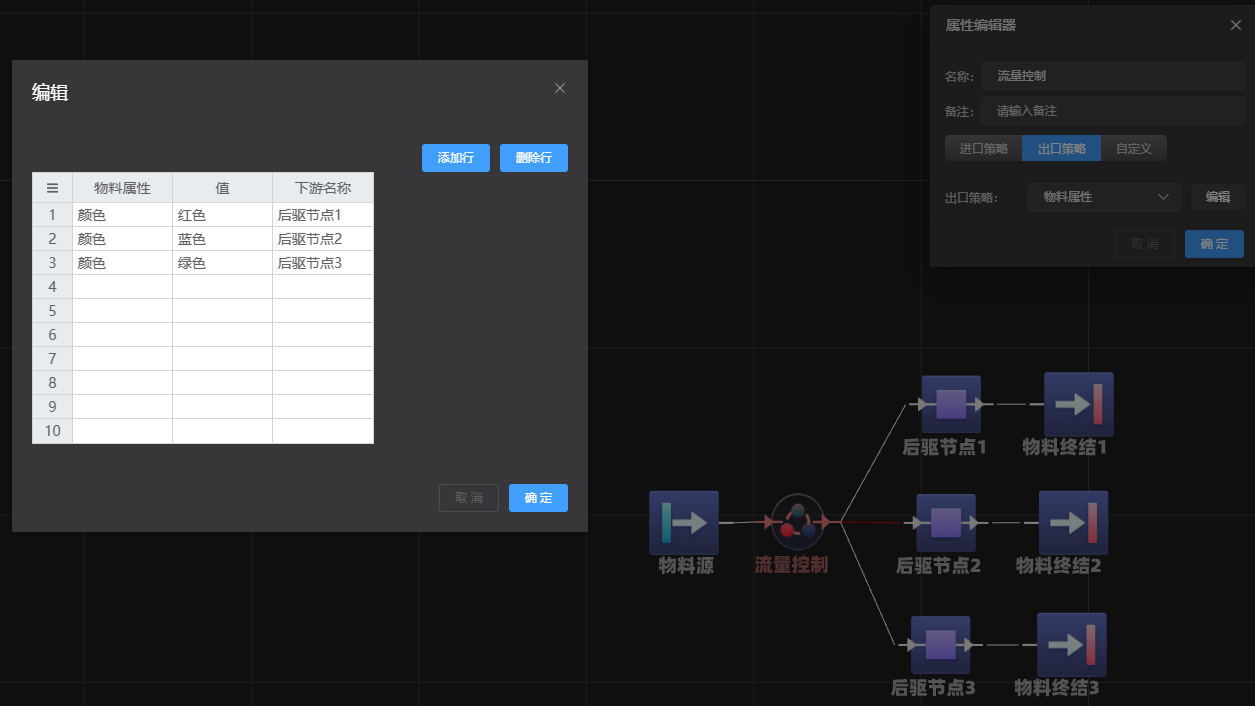
Task: Select the 物料终结3 sink node
Action: click(x=1071, y=645)
